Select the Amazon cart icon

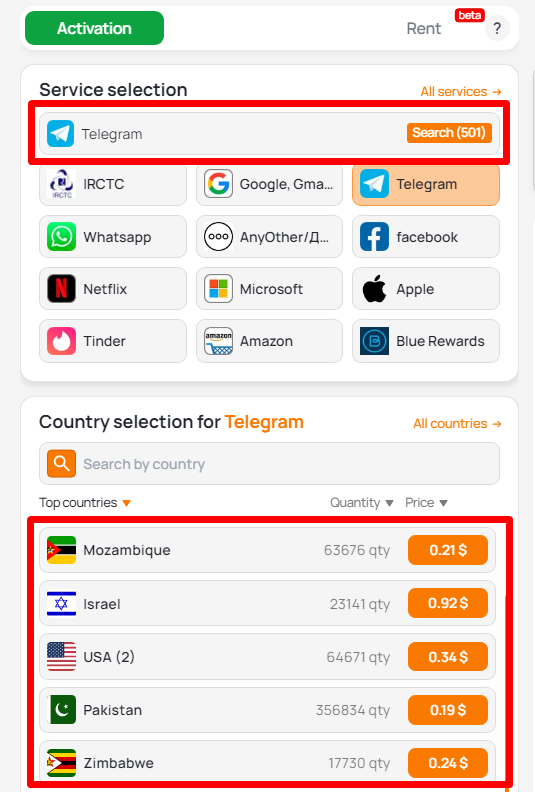(218, 341)
